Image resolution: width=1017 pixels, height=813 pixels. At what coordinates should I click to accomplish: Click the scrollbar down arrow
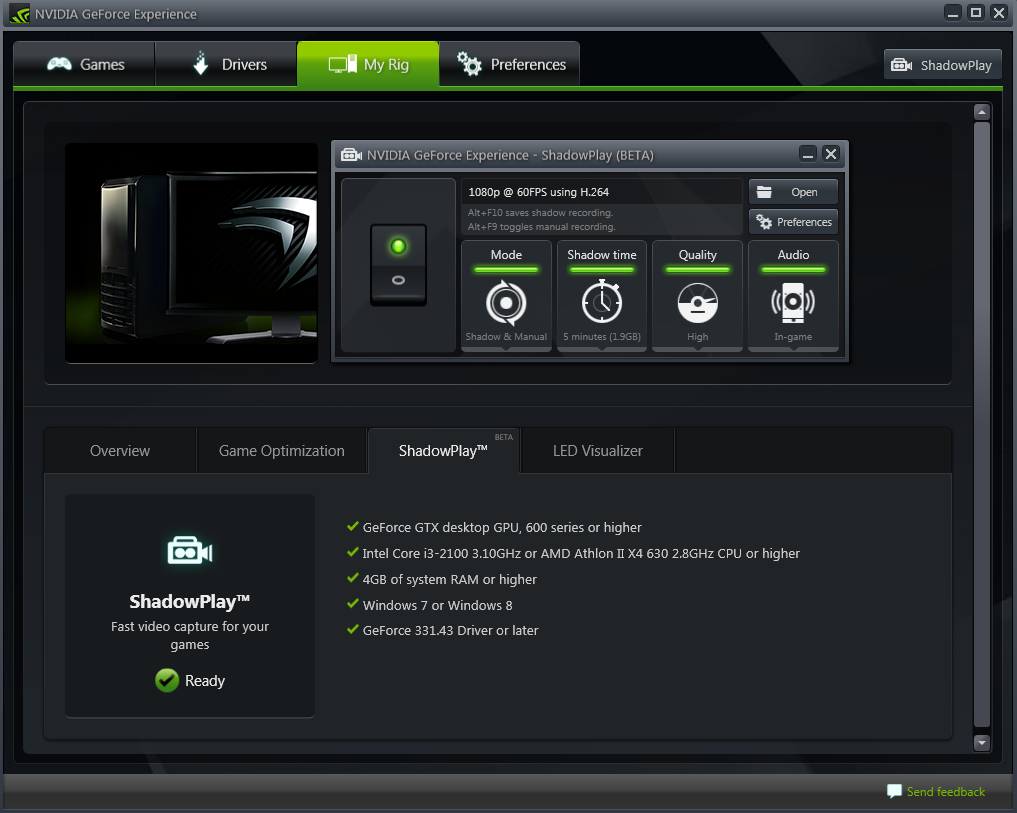point(982,743)
